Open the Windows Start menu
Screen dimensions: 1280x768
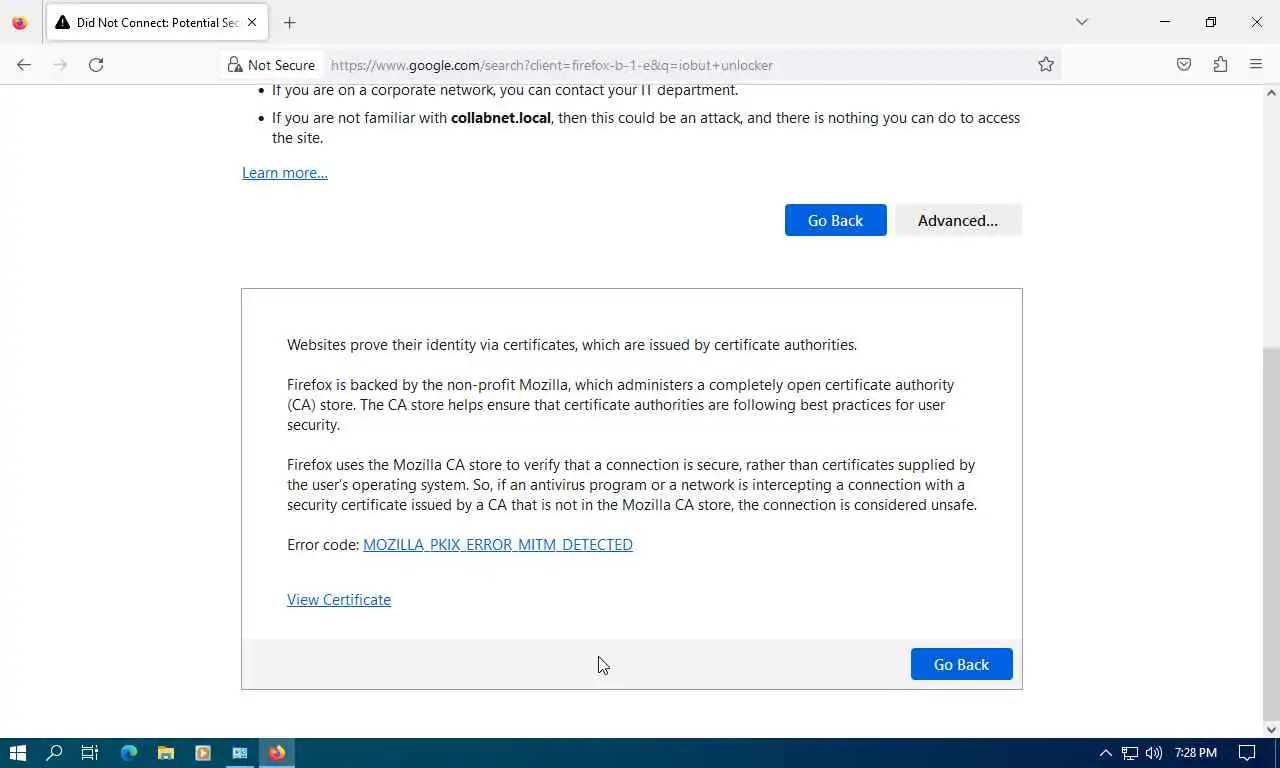(18, 753)
